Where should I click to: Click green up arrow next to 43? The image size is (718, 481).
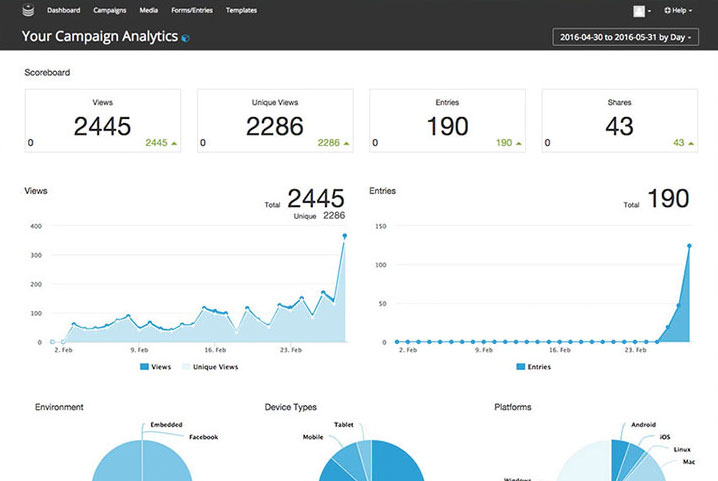[x=691, y=143]
